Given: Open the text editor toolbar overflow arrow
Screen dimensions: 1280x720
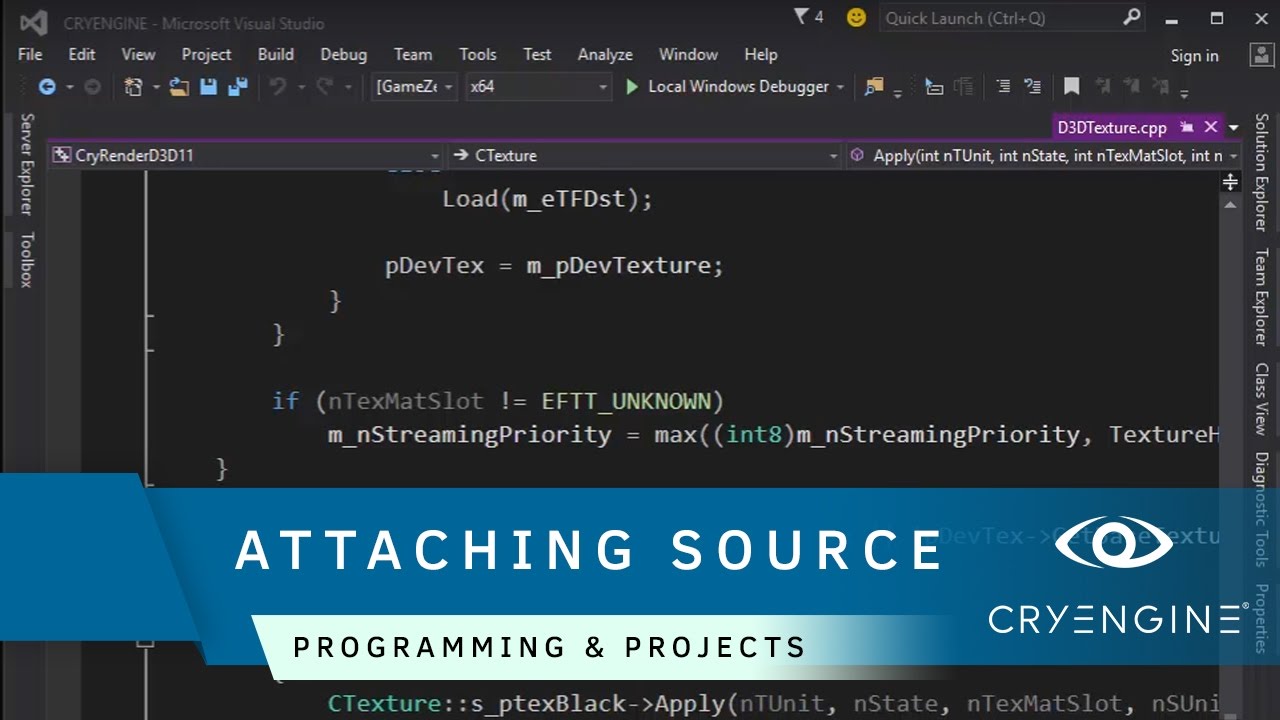Looking at the screenshot, I should [x=1184, y=92].
